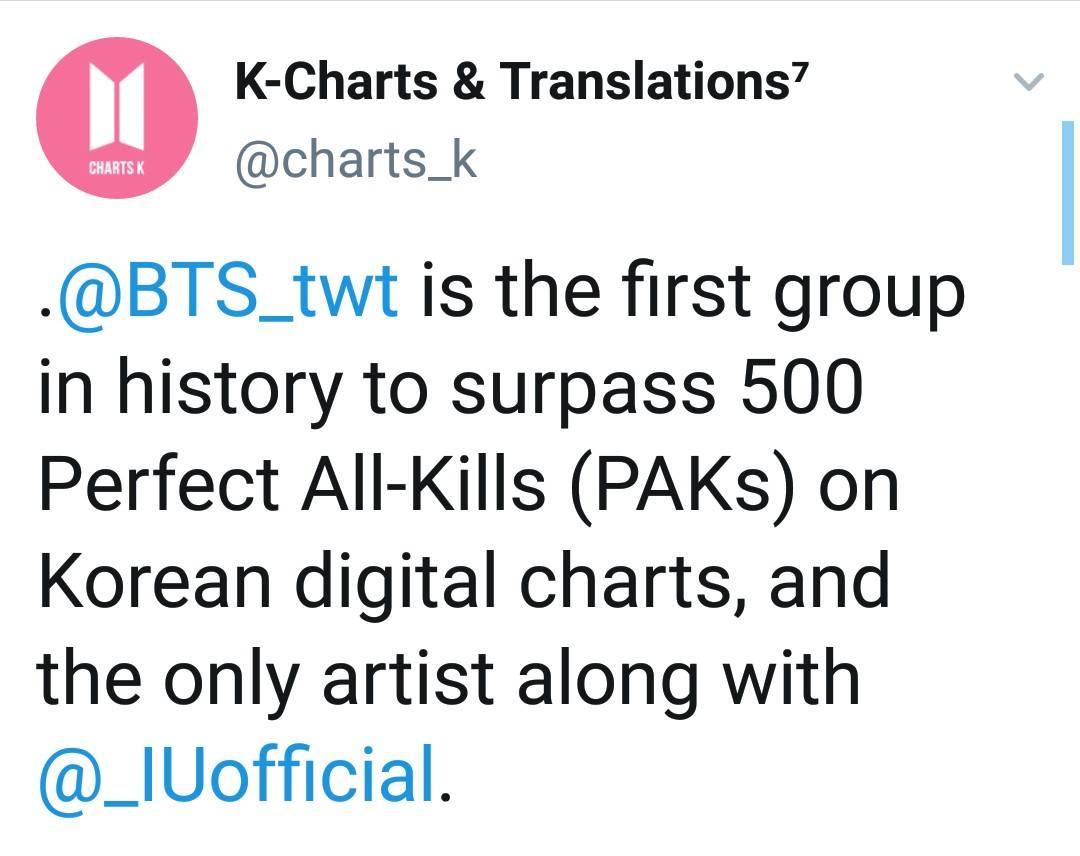Click the text 'Perfect All-Kills'
The width and height of the screenshot is (1080, 856).
[293, 484]
